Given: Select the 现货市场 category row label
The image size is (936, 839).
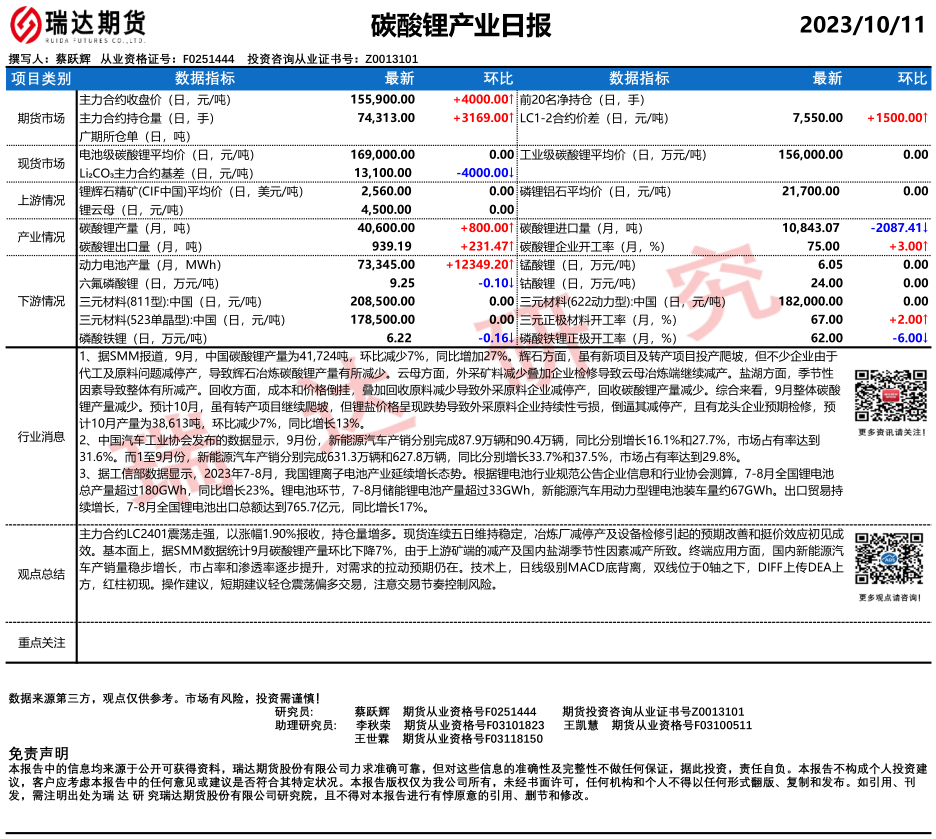Looking at the screenshot, I should tap(41, 163).
